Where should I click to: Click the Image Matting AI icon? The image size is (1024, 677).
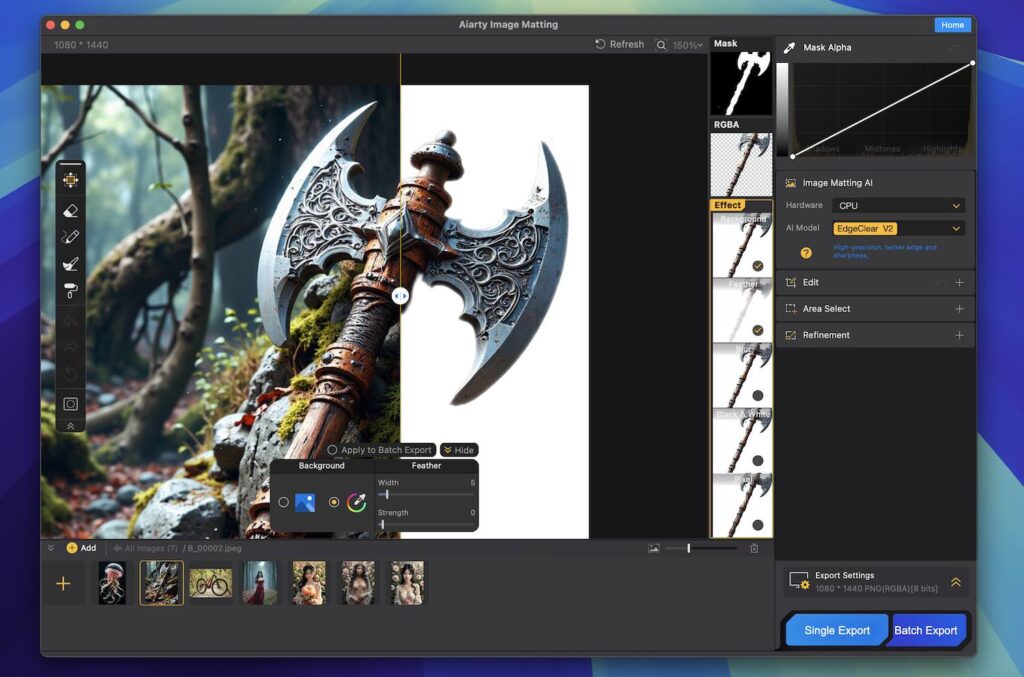pyautogui.click(x=790, y=183)
